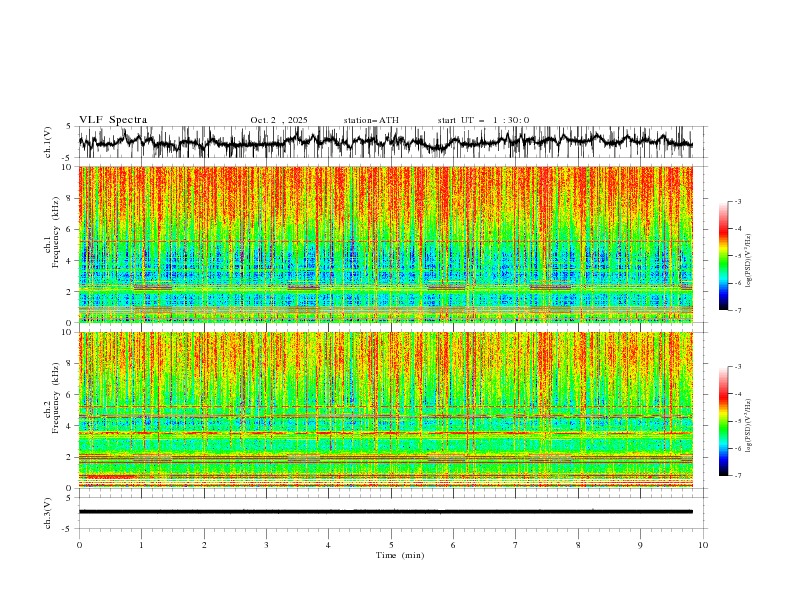Click the ch.1 PSD color scale bar
Viewport: 792px width, 612px height.
(723, 256)
